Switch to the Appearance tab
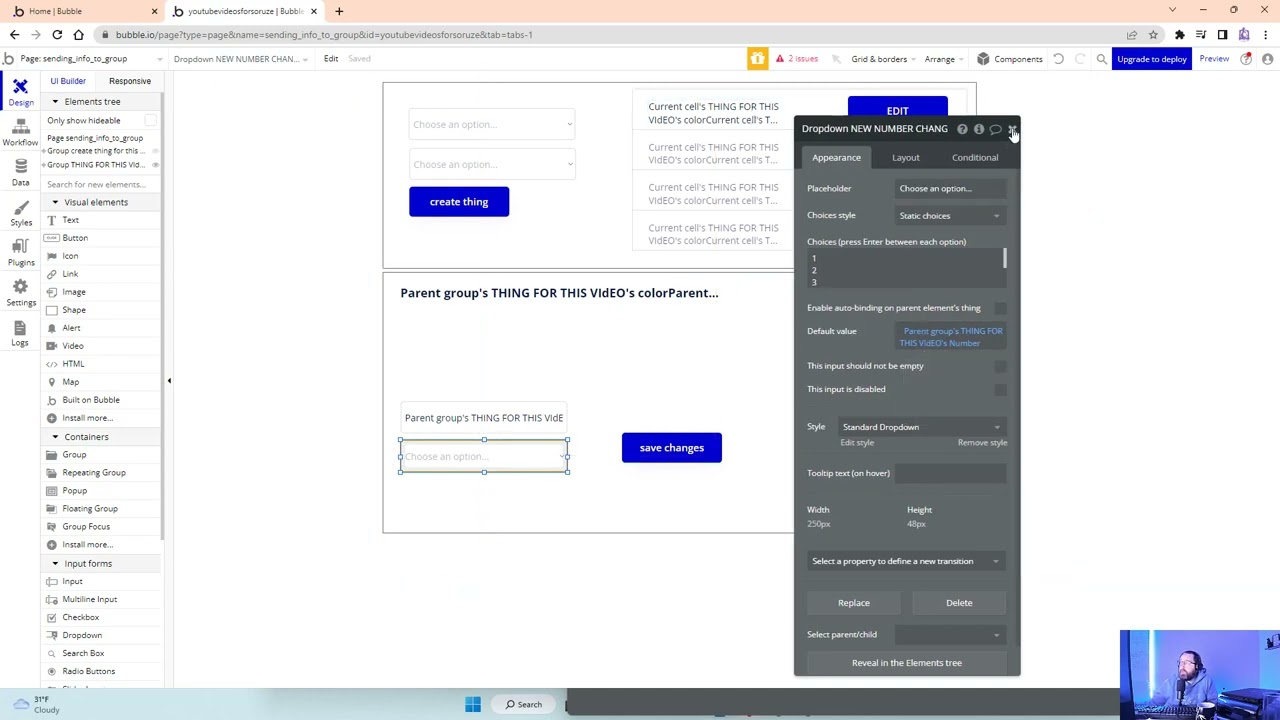The height and width of the screenshot is (720, 1280). click(836, 158)
